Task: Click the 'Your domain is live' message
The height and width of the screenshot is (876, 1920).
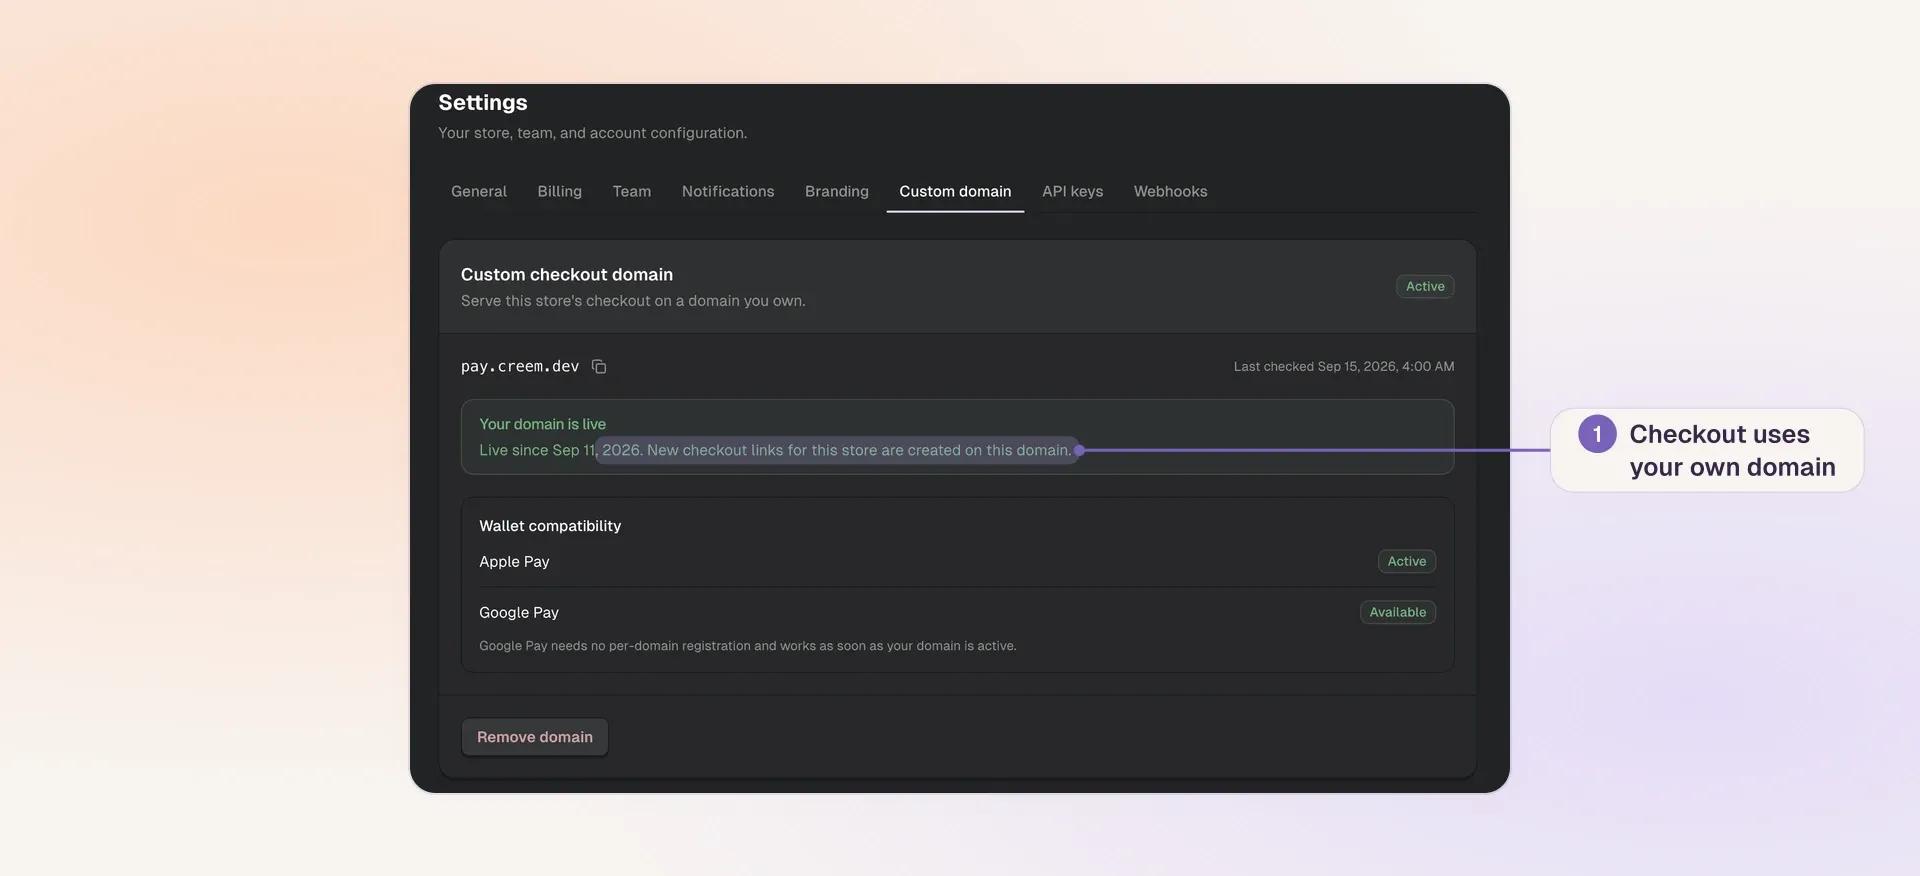Action: (x=542, y=424)
